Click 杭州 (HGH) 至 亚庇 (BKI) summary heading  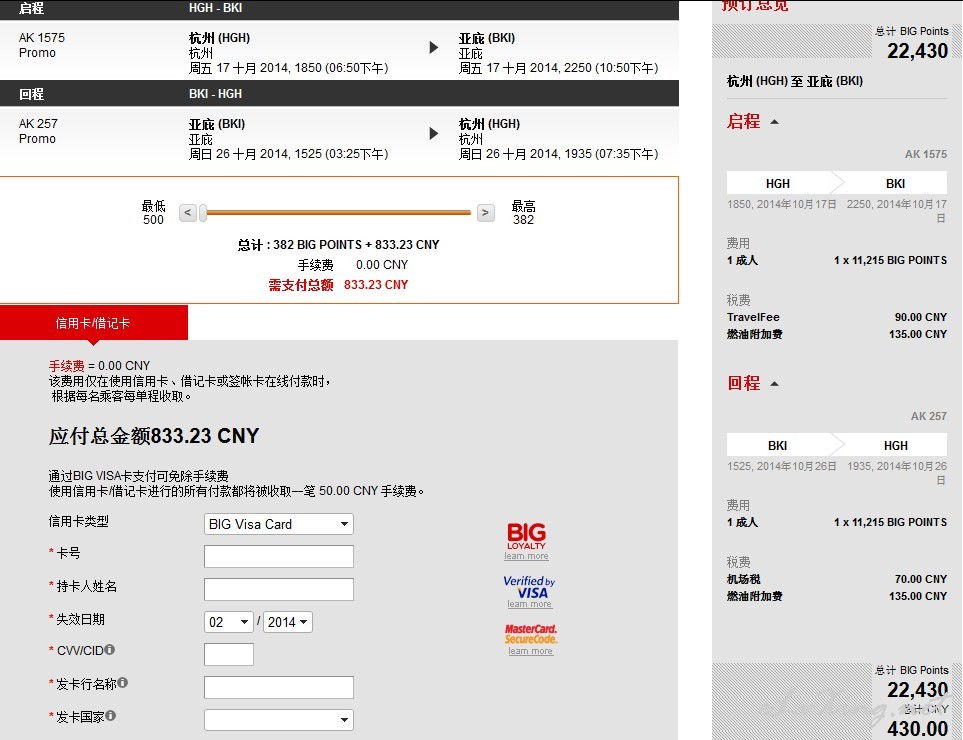pyautogui.click(x=795, y=81)
